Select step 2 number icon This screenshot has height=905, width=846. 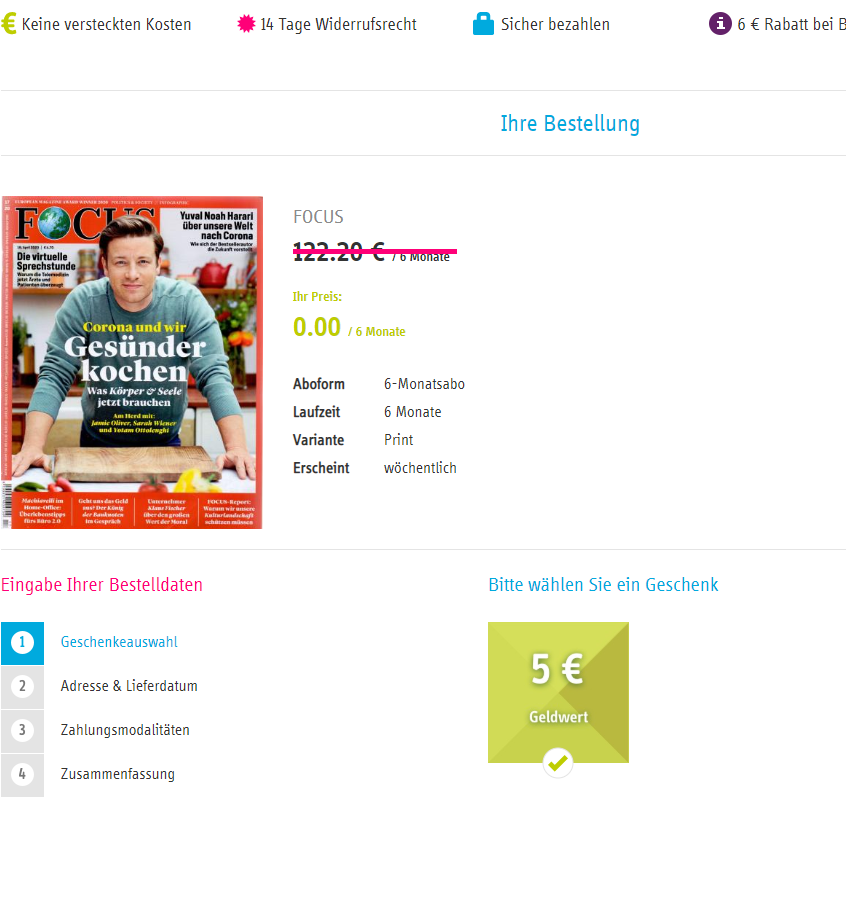click(x=23, y=687)
